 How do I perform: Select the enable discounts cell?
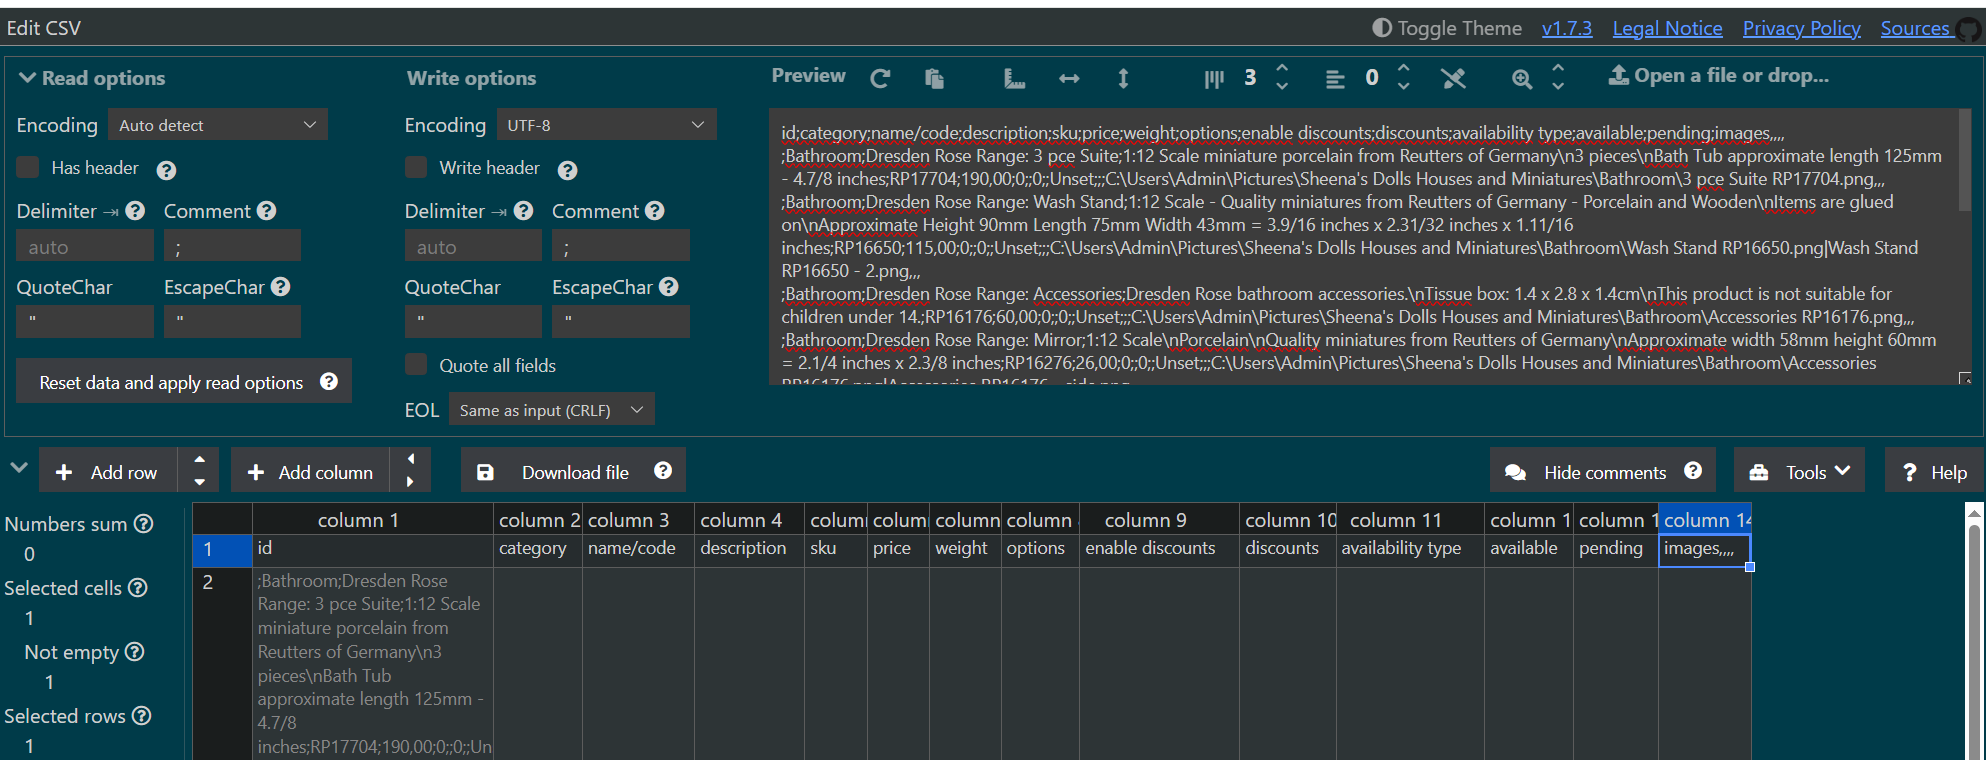(1159, 551)
